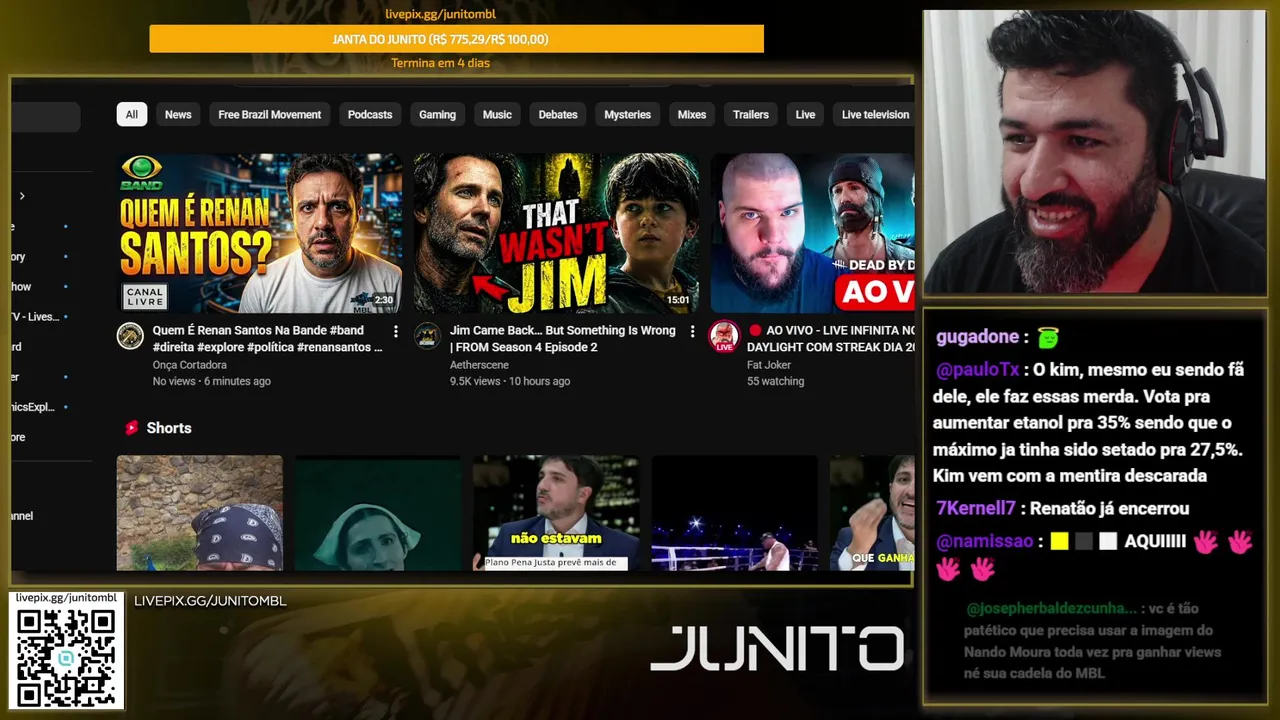Open the Aetherscene channel avatar
The height and width of the screenshot is (720, 1280).
coord(427,336)
